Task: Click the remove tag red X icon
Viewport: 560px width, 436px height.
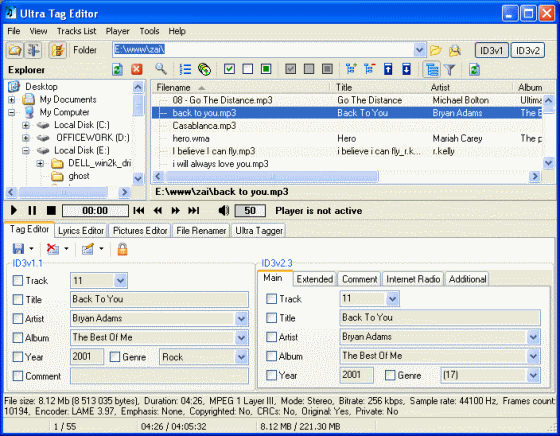Action: coord(53,249)
